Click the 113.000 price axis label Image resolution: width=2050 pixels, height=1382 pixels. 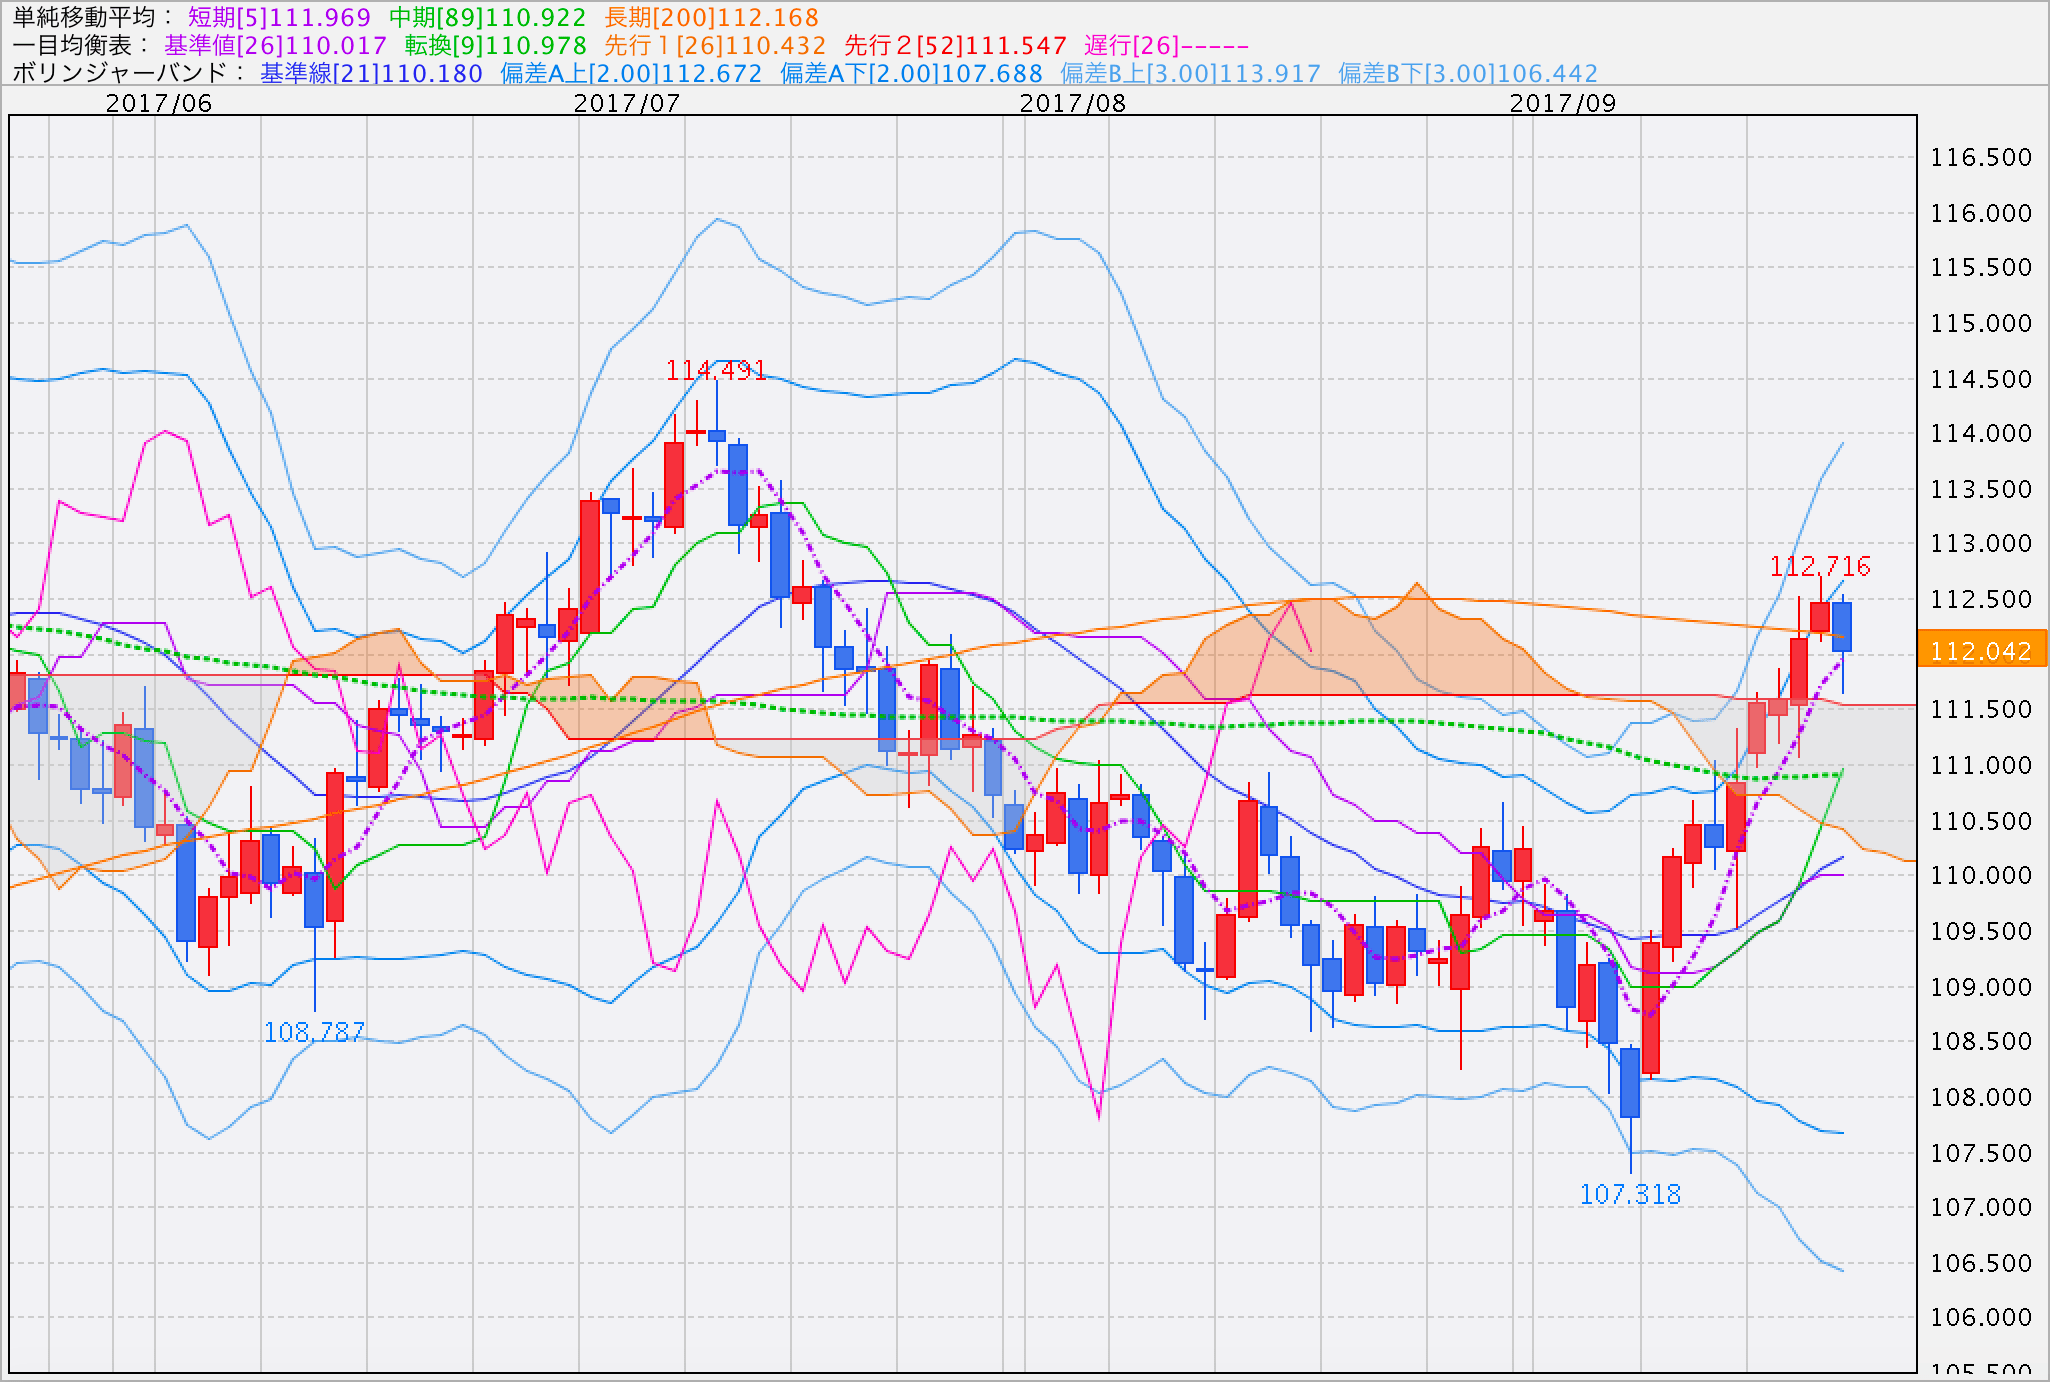[1981, 543]
